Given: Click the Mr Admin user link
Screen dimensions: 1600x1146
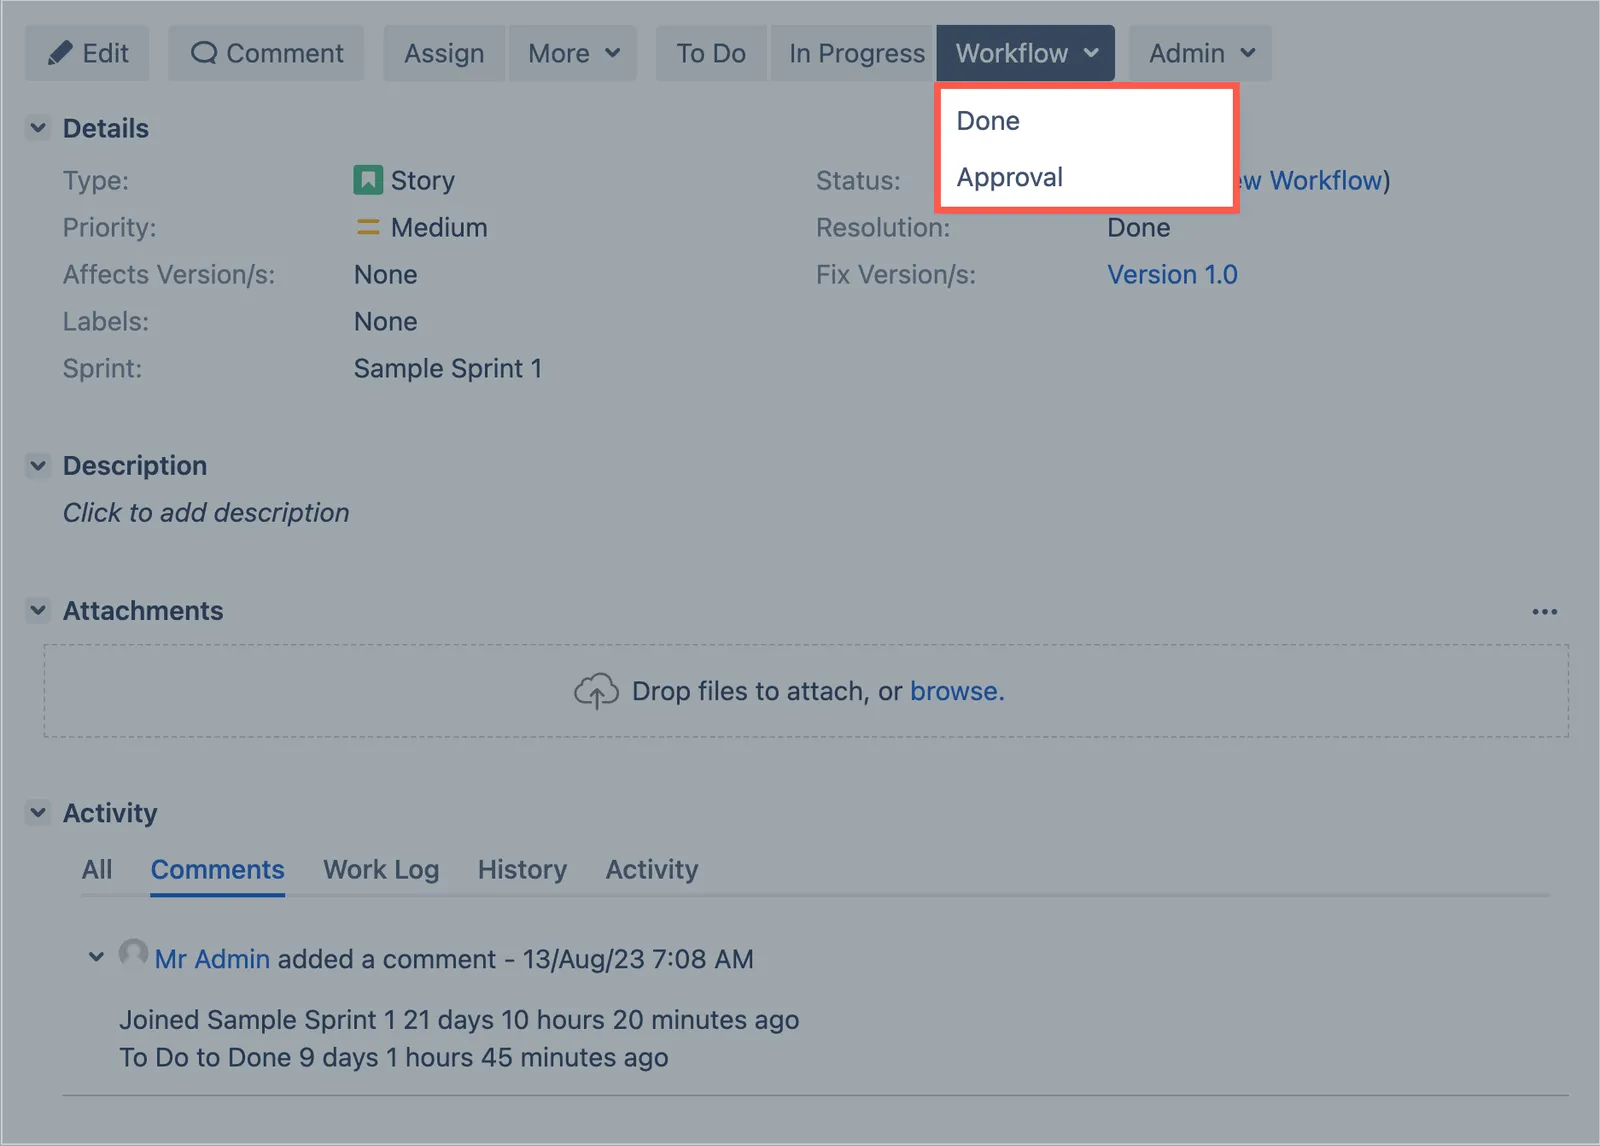Looking at the screenshot, I should click(x=212, y=959).
